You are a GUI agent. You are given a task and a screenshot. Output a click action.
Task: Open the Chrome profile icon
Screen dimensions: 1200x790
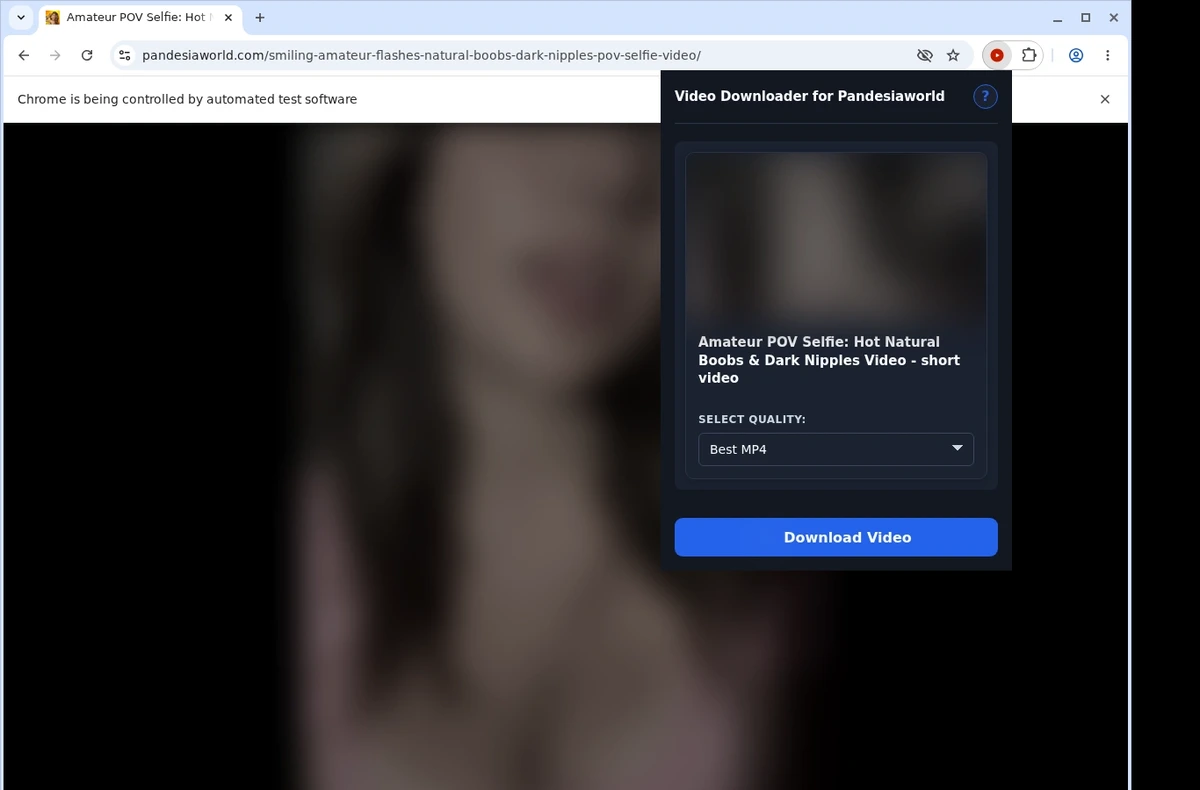tap(1076, 56)
